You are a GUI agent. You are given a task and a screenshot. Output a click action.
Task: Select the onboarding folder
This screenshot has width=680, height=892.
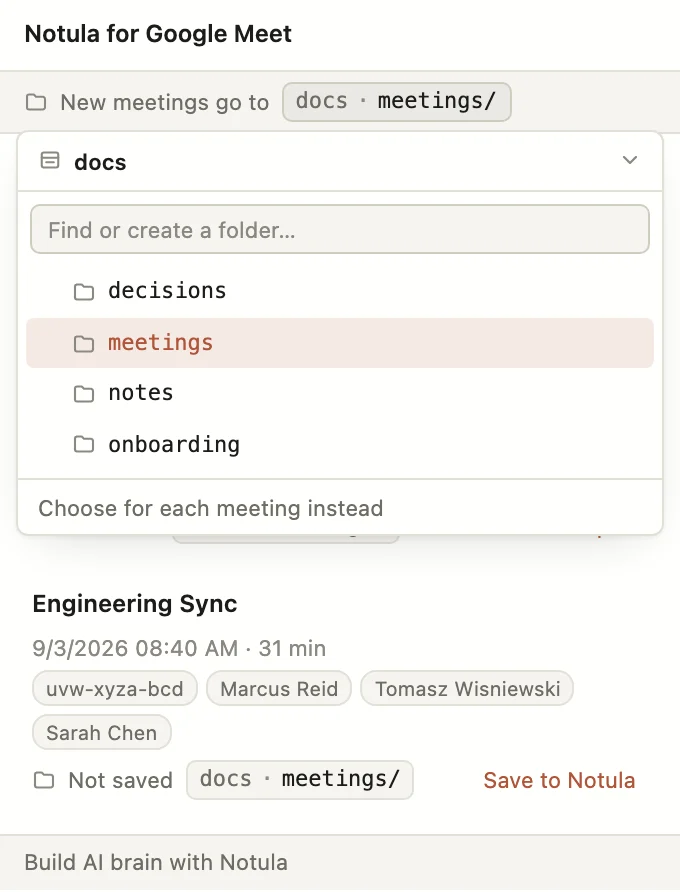tap(340, 444)
